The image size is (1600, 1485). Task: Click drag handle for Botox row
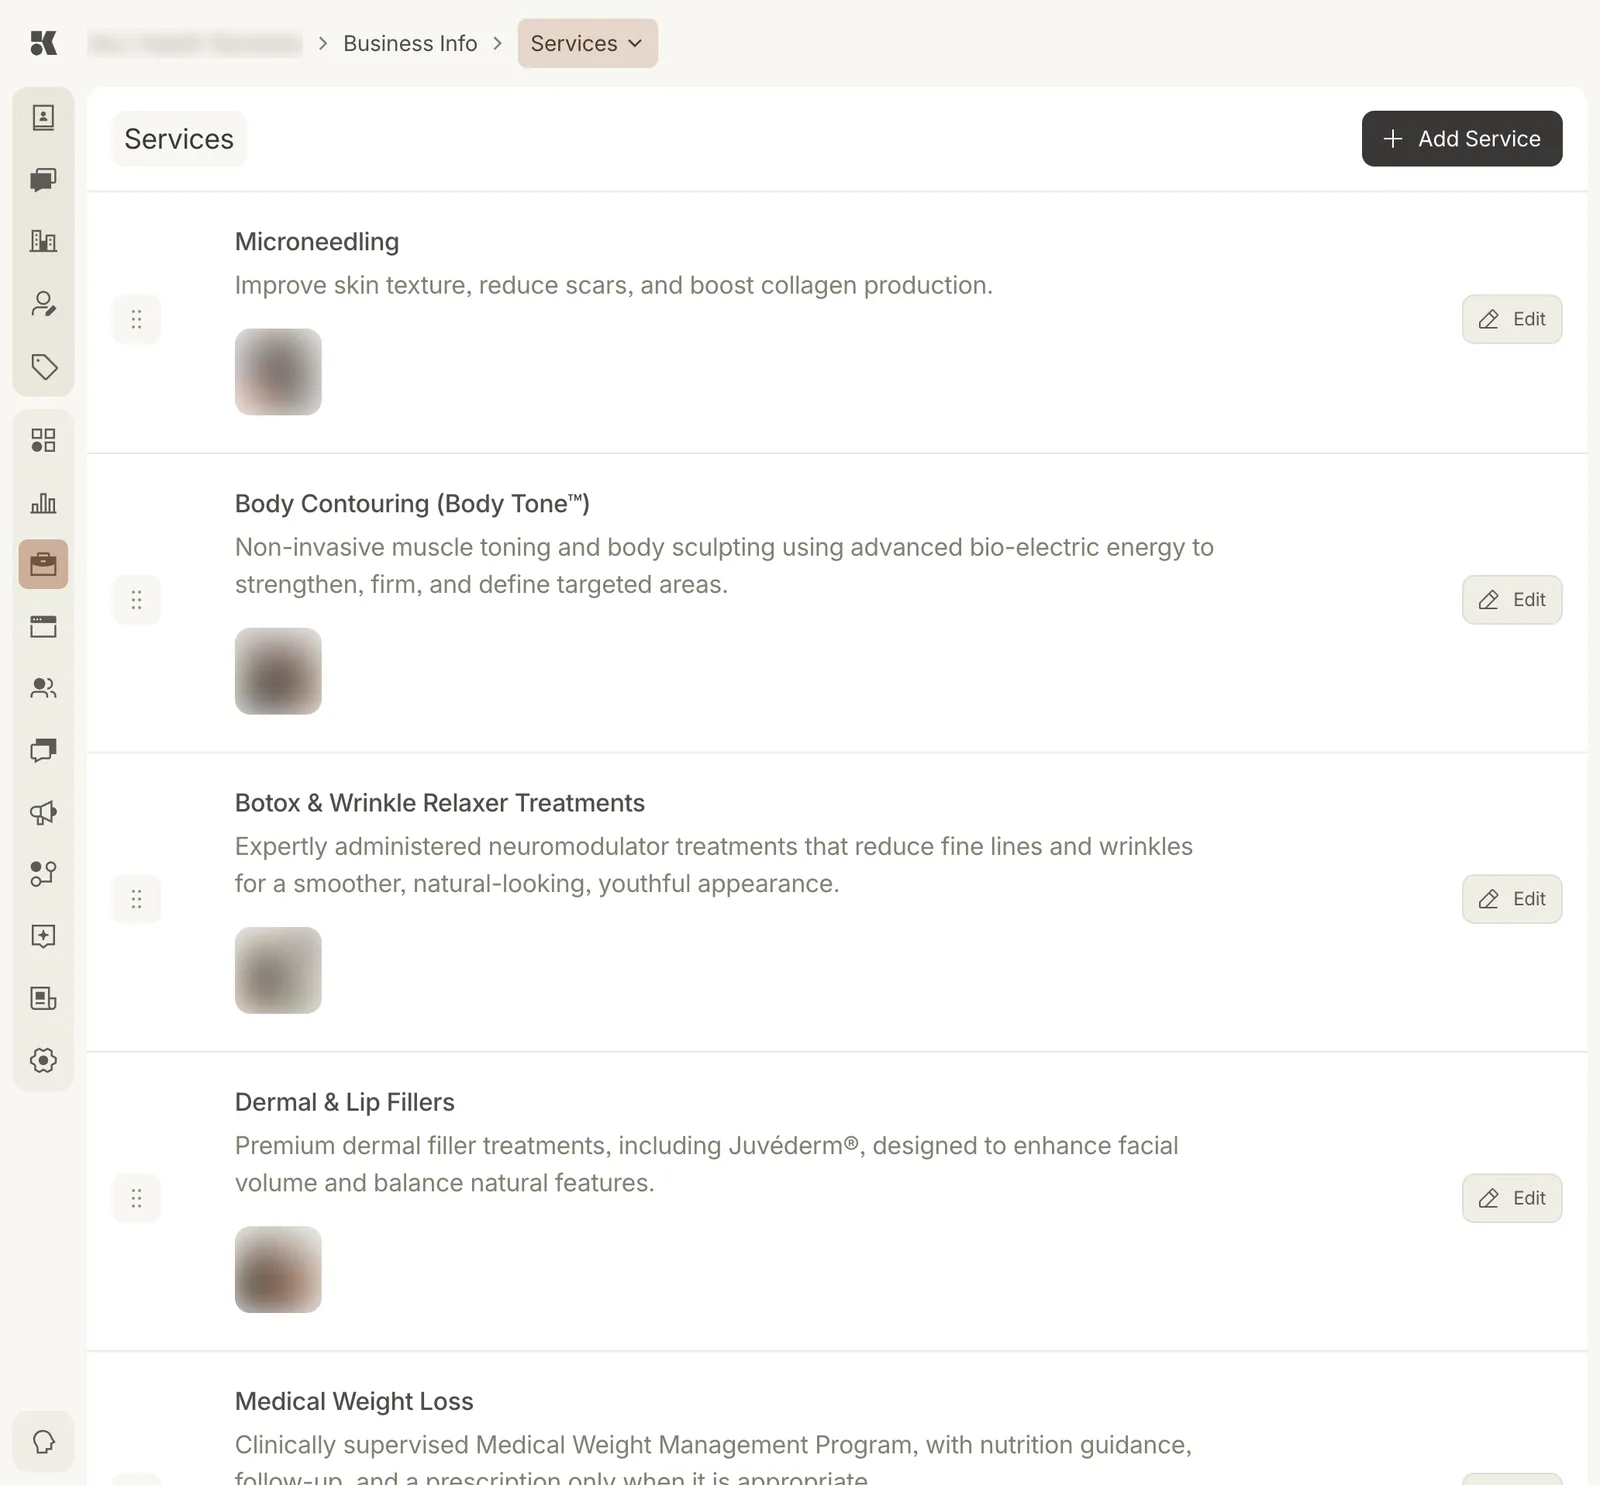pyautogui.click(x=136, y=899)
